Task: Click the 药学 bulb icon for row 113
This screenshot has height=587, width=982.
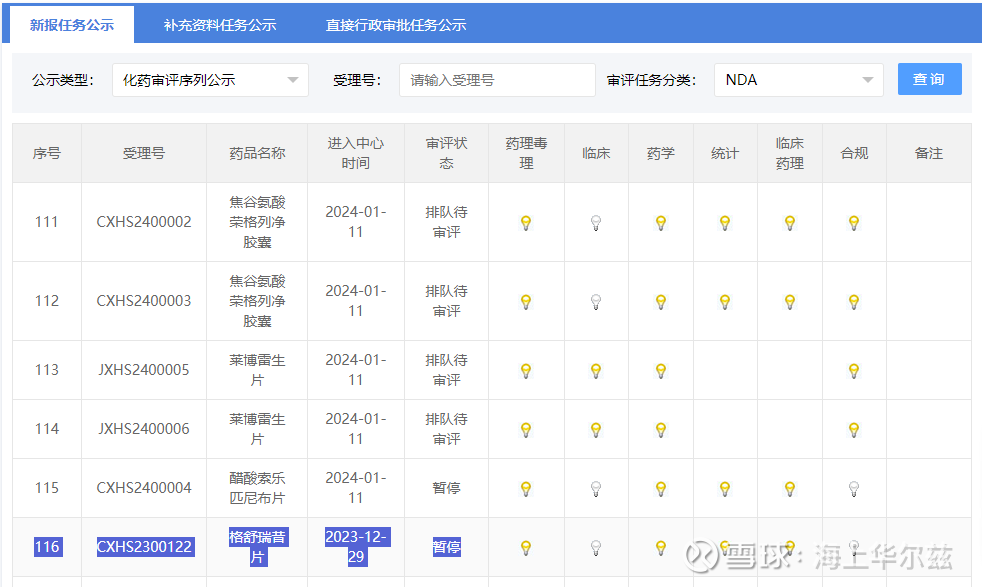Action: click(661, 371)
